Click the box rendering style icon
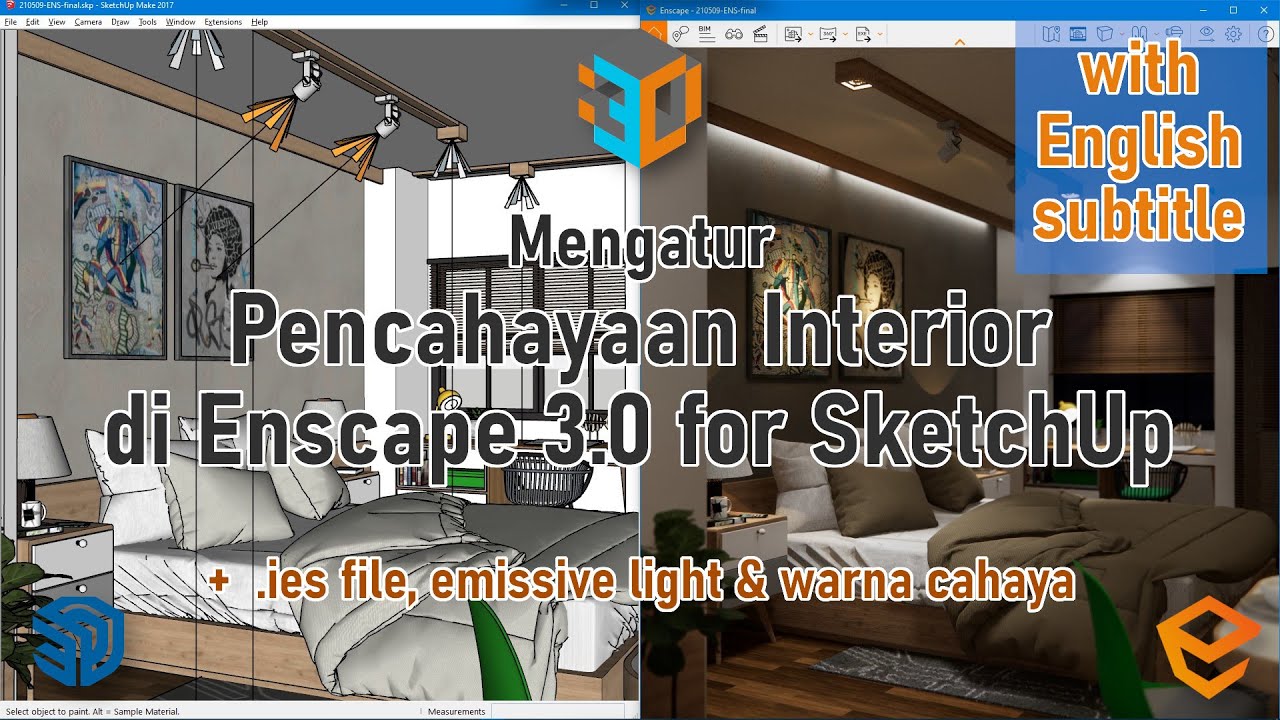1280x720 pixels. pos(1105,34)
